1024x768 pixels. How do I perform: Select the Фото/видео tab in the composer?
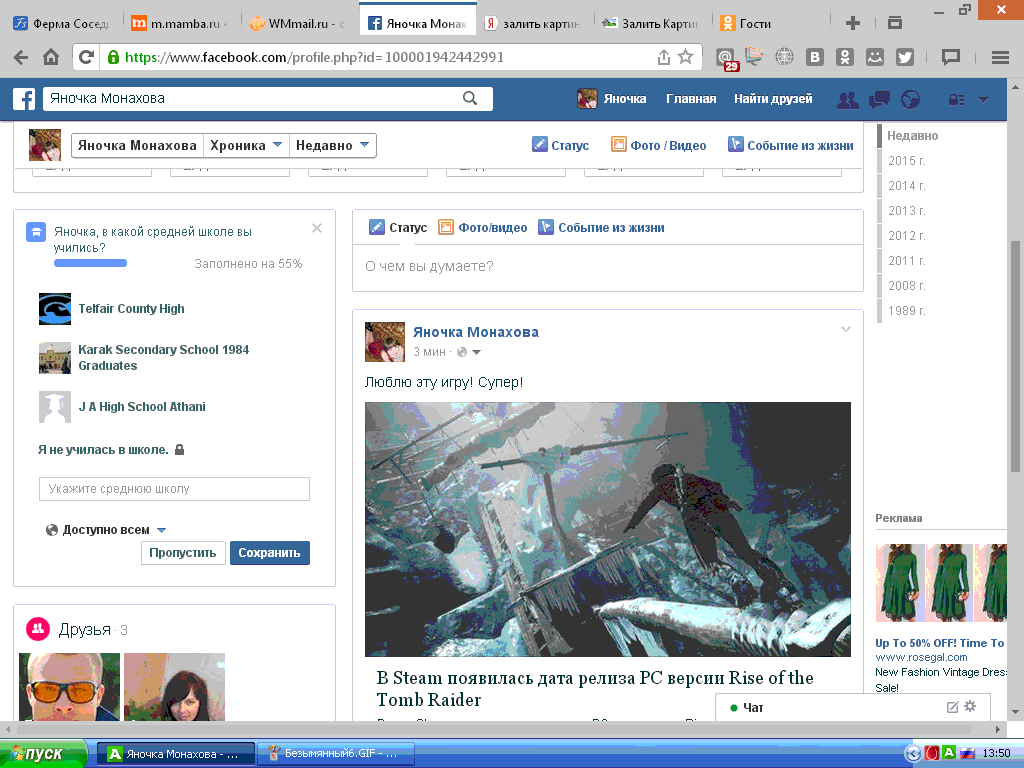tap(483, 227)
